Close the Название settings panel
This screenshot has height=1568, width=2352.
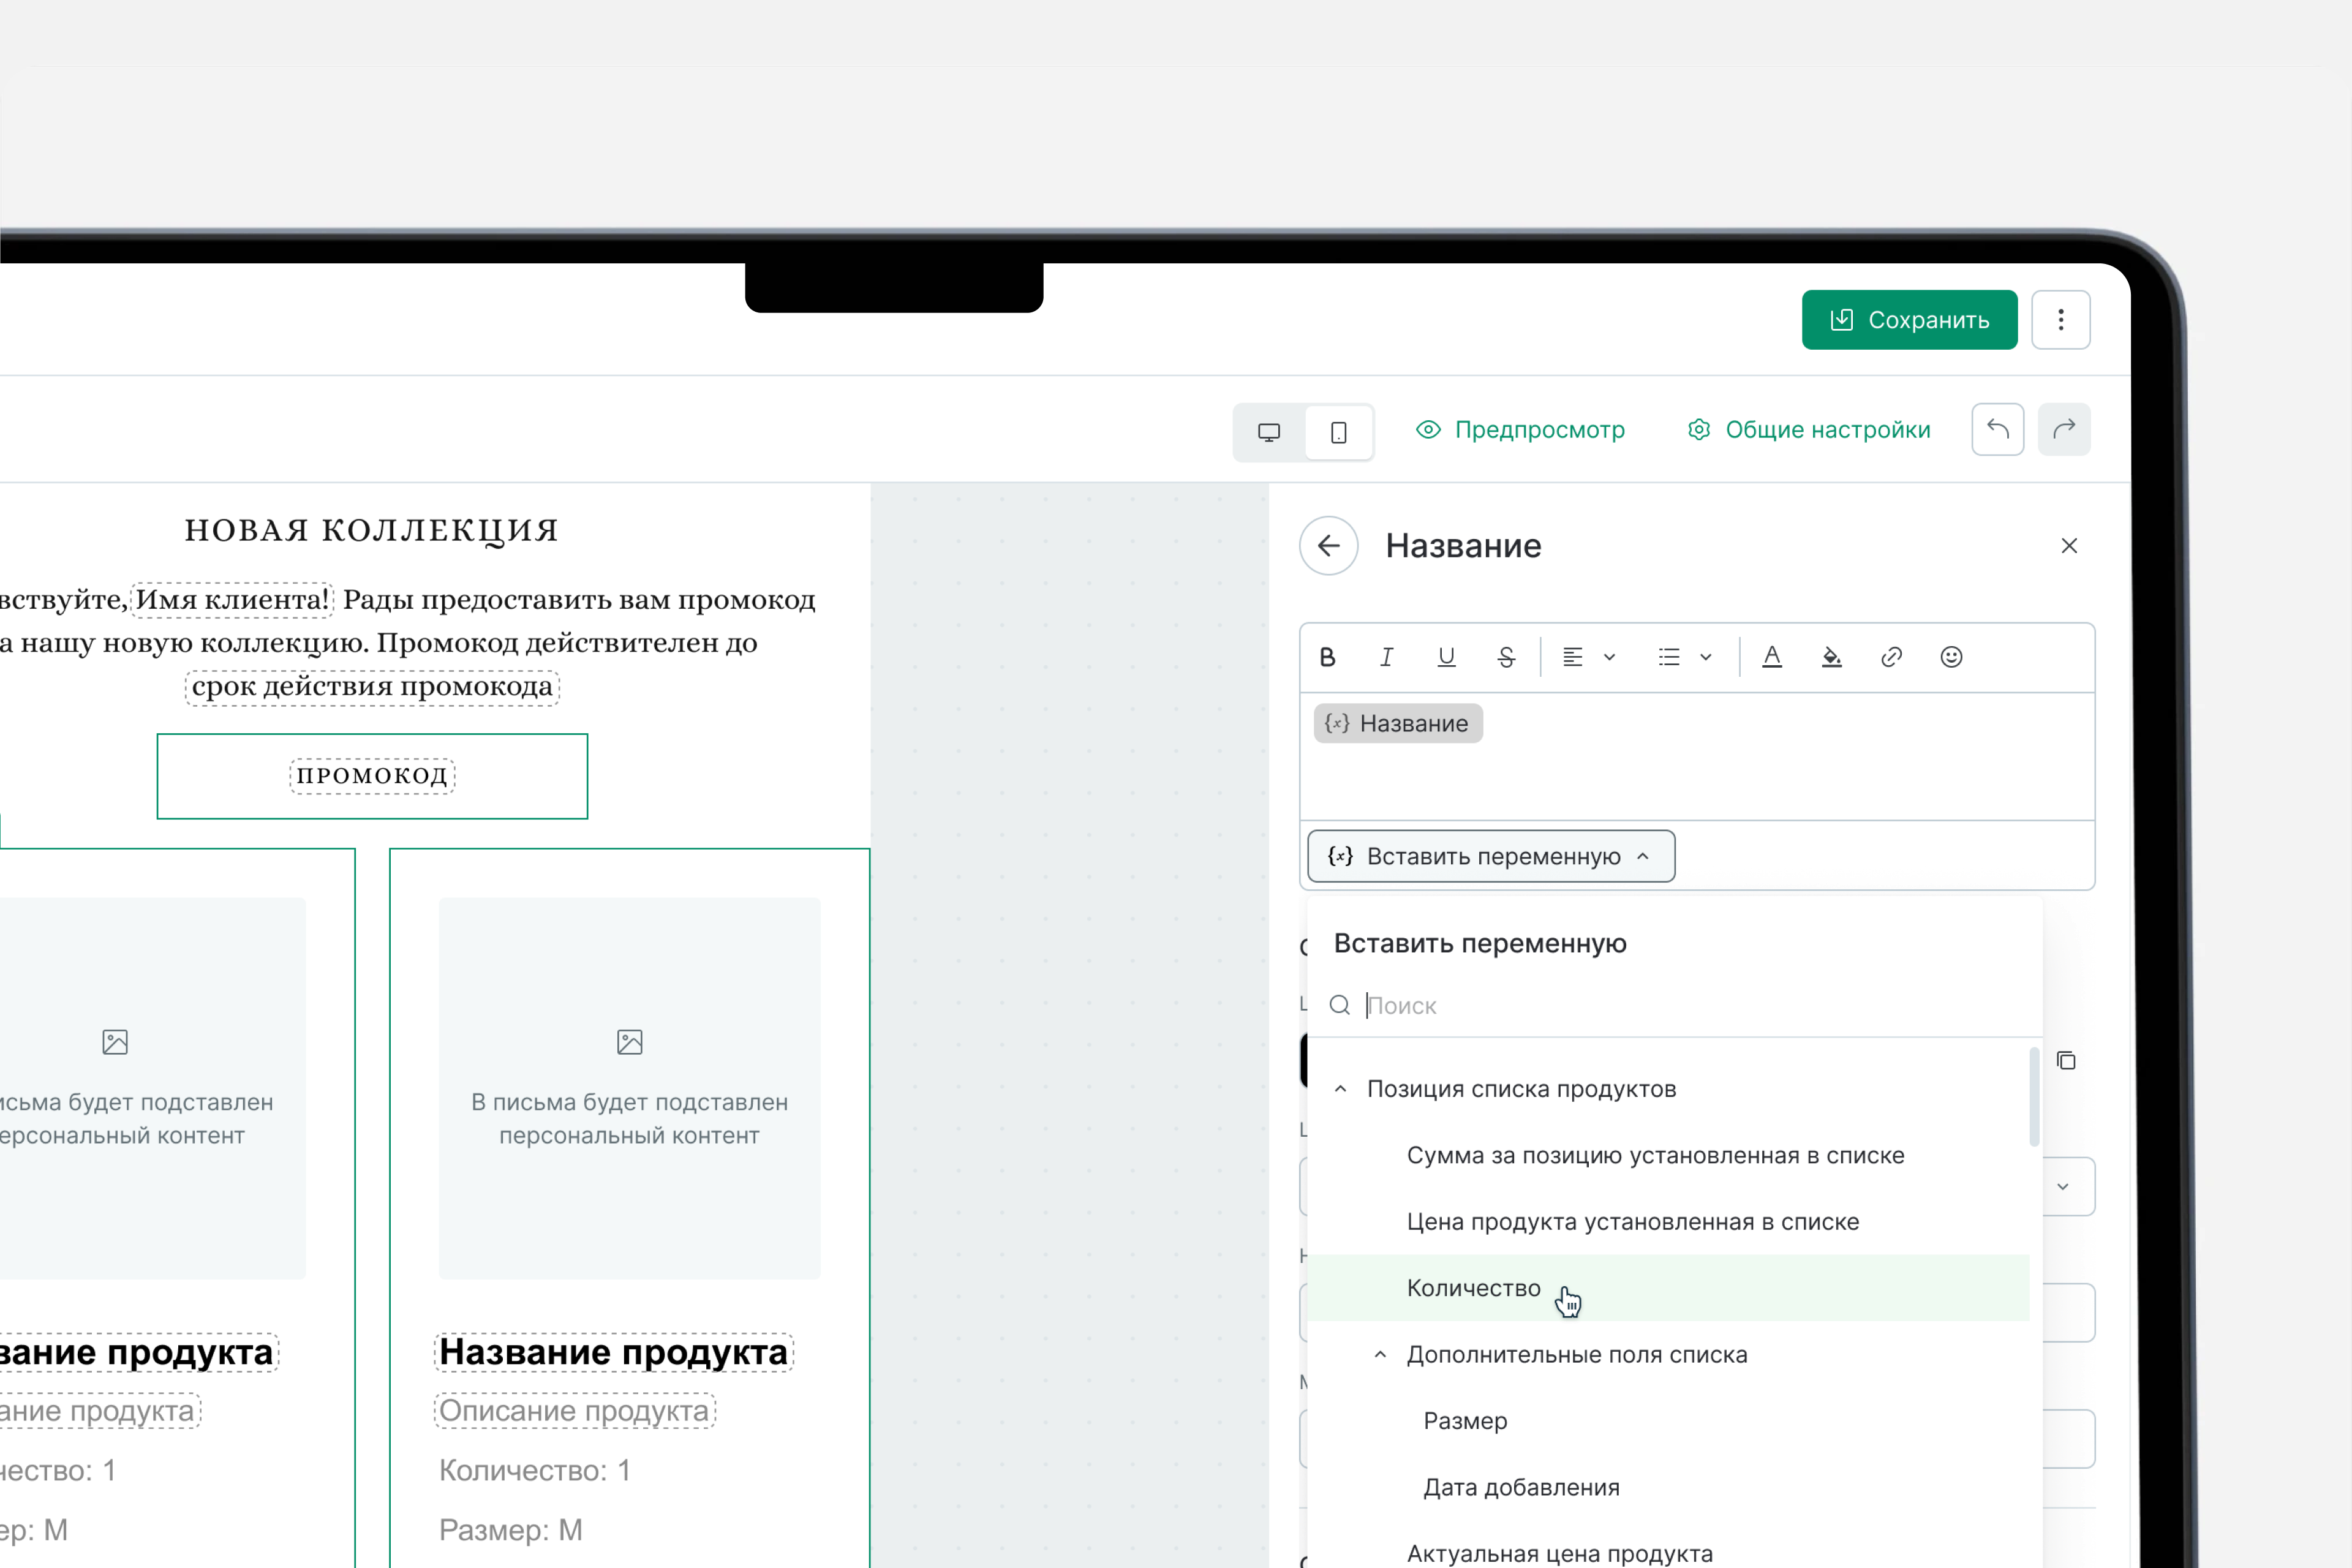click(x=2069, y=545)
